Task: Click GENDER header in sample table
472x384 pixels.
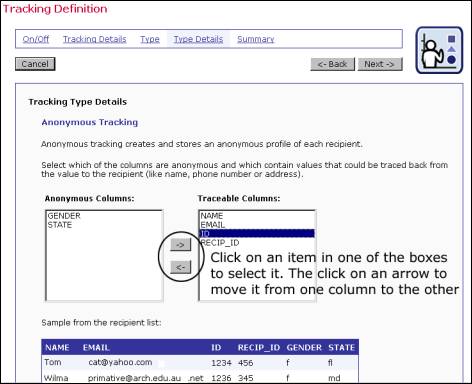Action: (304, 347)
